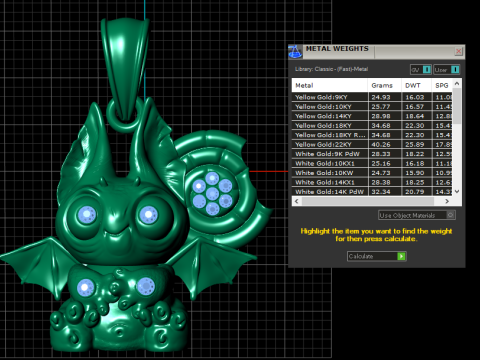The image size is (480, 360).
Task: Click the Library: Classic - (Fast)-Metal label
Action: coord(331,69)
